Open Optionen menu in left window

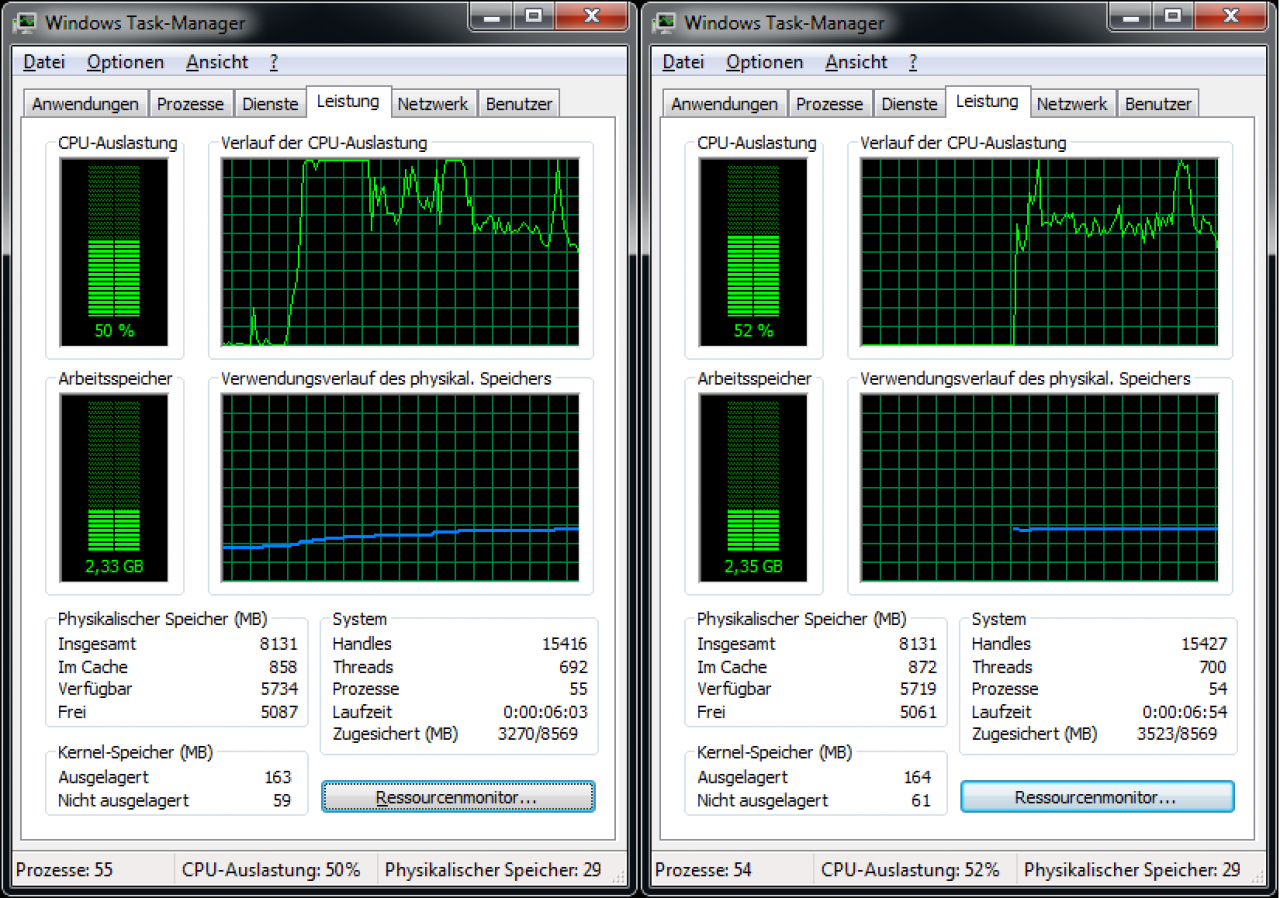[125, 62]
